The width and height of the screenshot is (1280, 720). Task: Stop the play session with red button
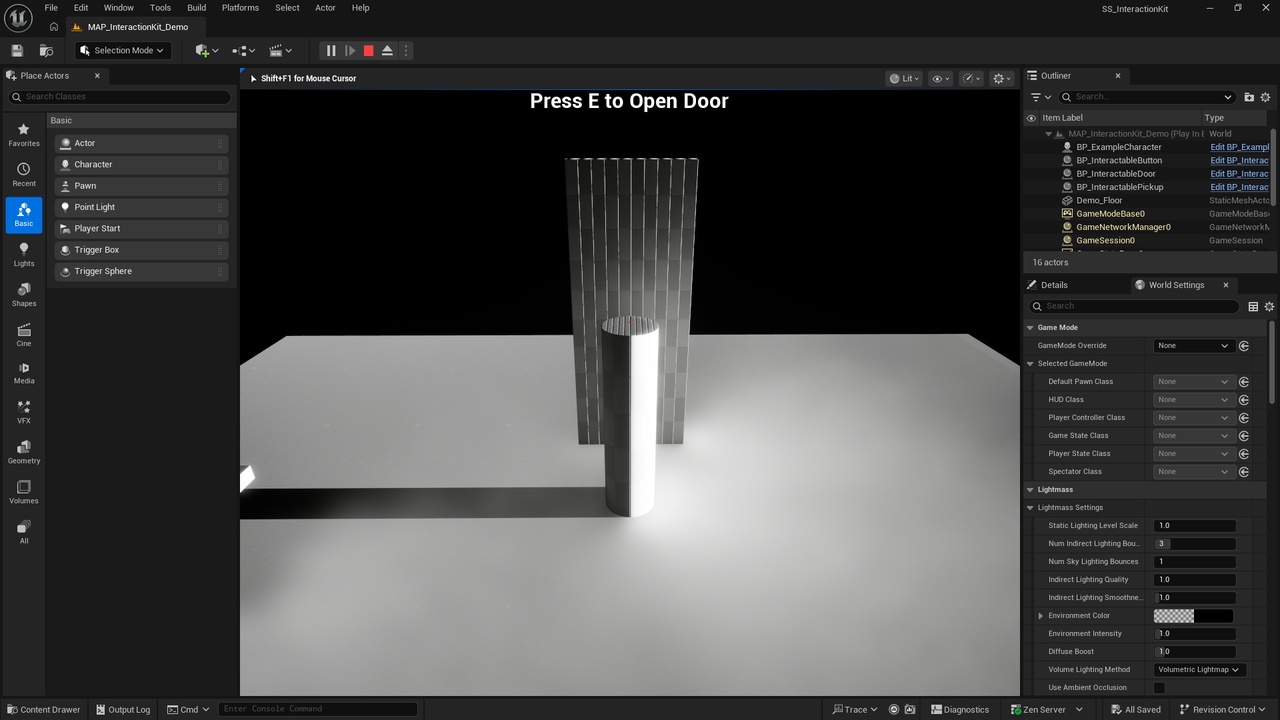coord(368,50)
